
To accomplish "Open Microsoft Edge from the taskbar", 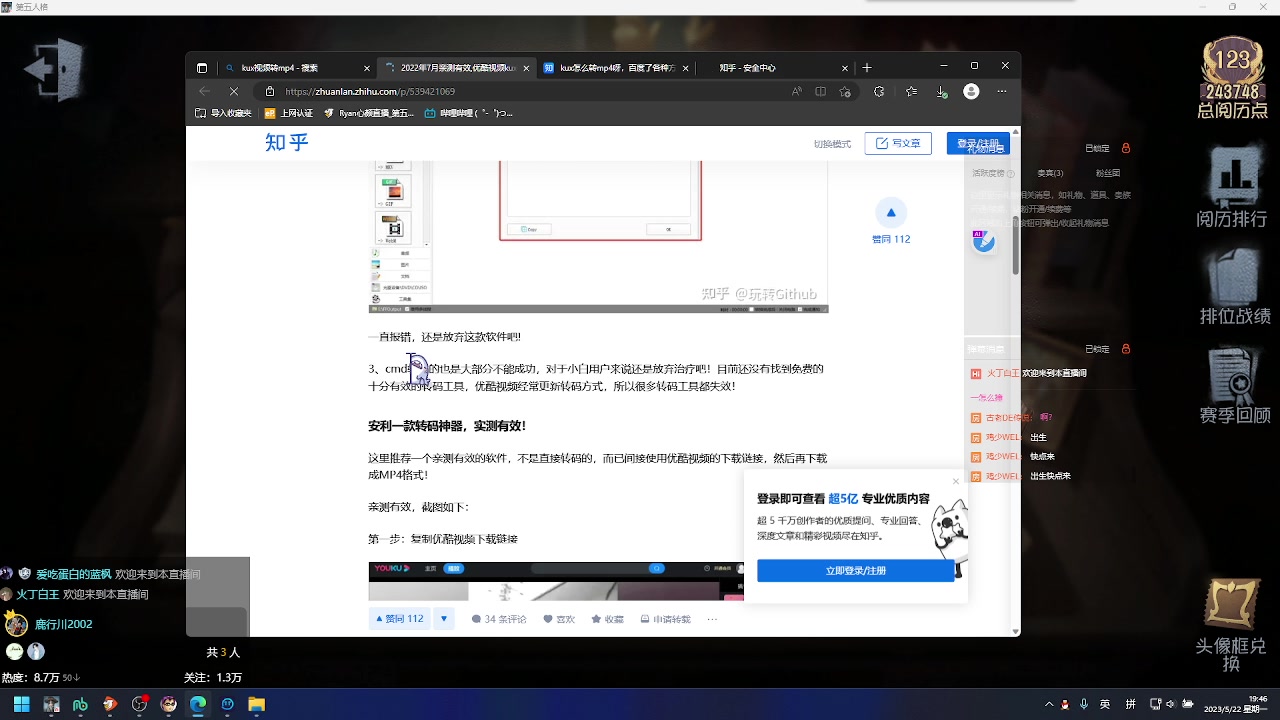I will 198,704.
